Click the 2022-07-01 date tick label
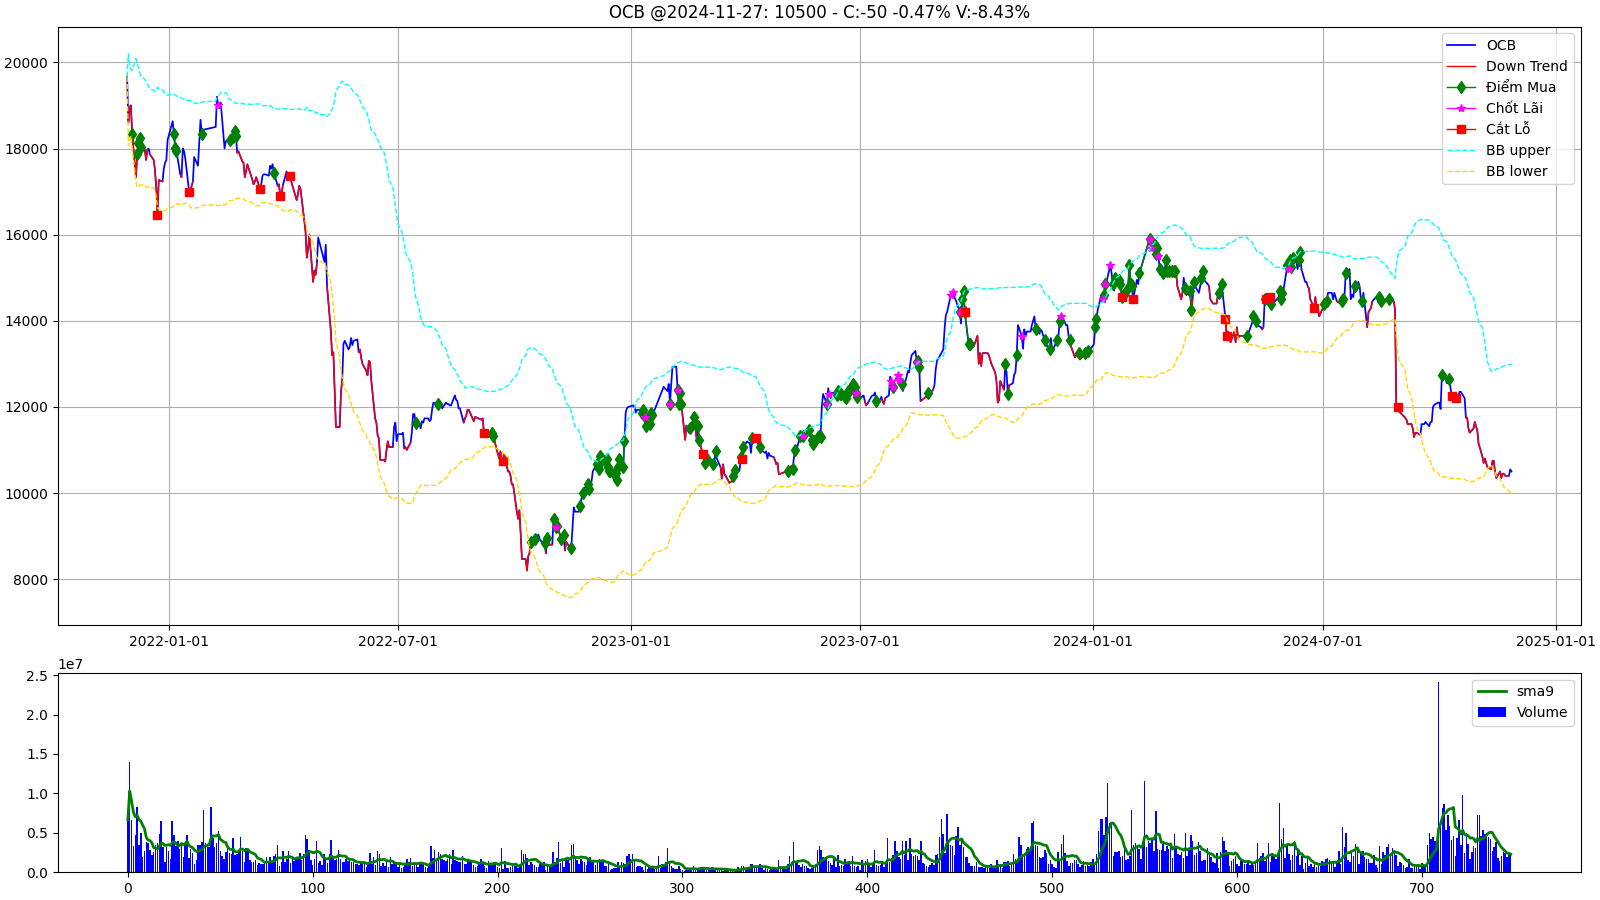Viewport: 1600px width, 900px height. coord(398,641)
